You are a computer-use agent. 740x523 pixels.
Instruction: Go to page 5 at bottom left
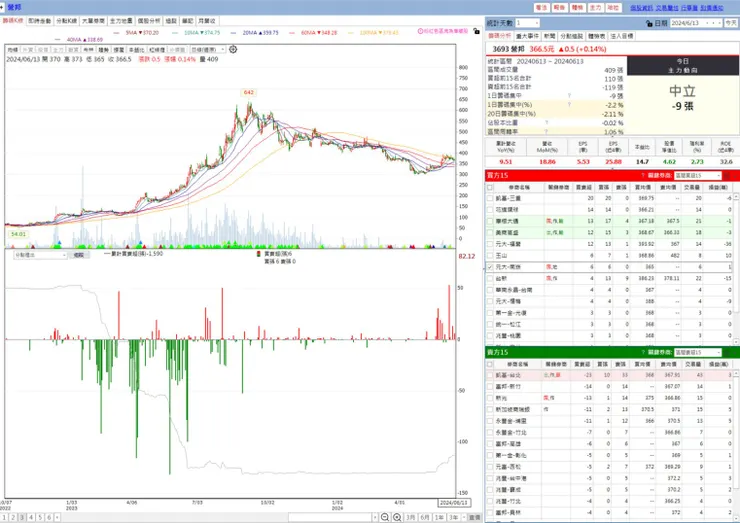click(40, 518)
